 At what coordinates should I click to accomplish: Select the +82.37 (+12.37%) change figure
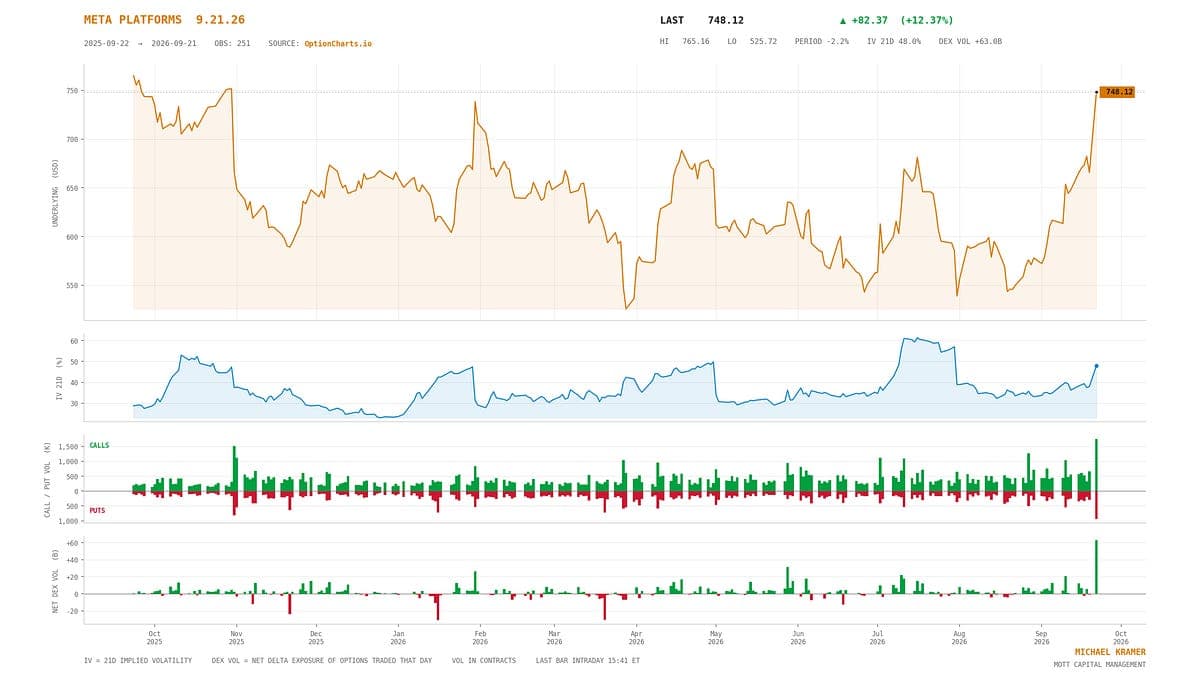tap(896, 20)
